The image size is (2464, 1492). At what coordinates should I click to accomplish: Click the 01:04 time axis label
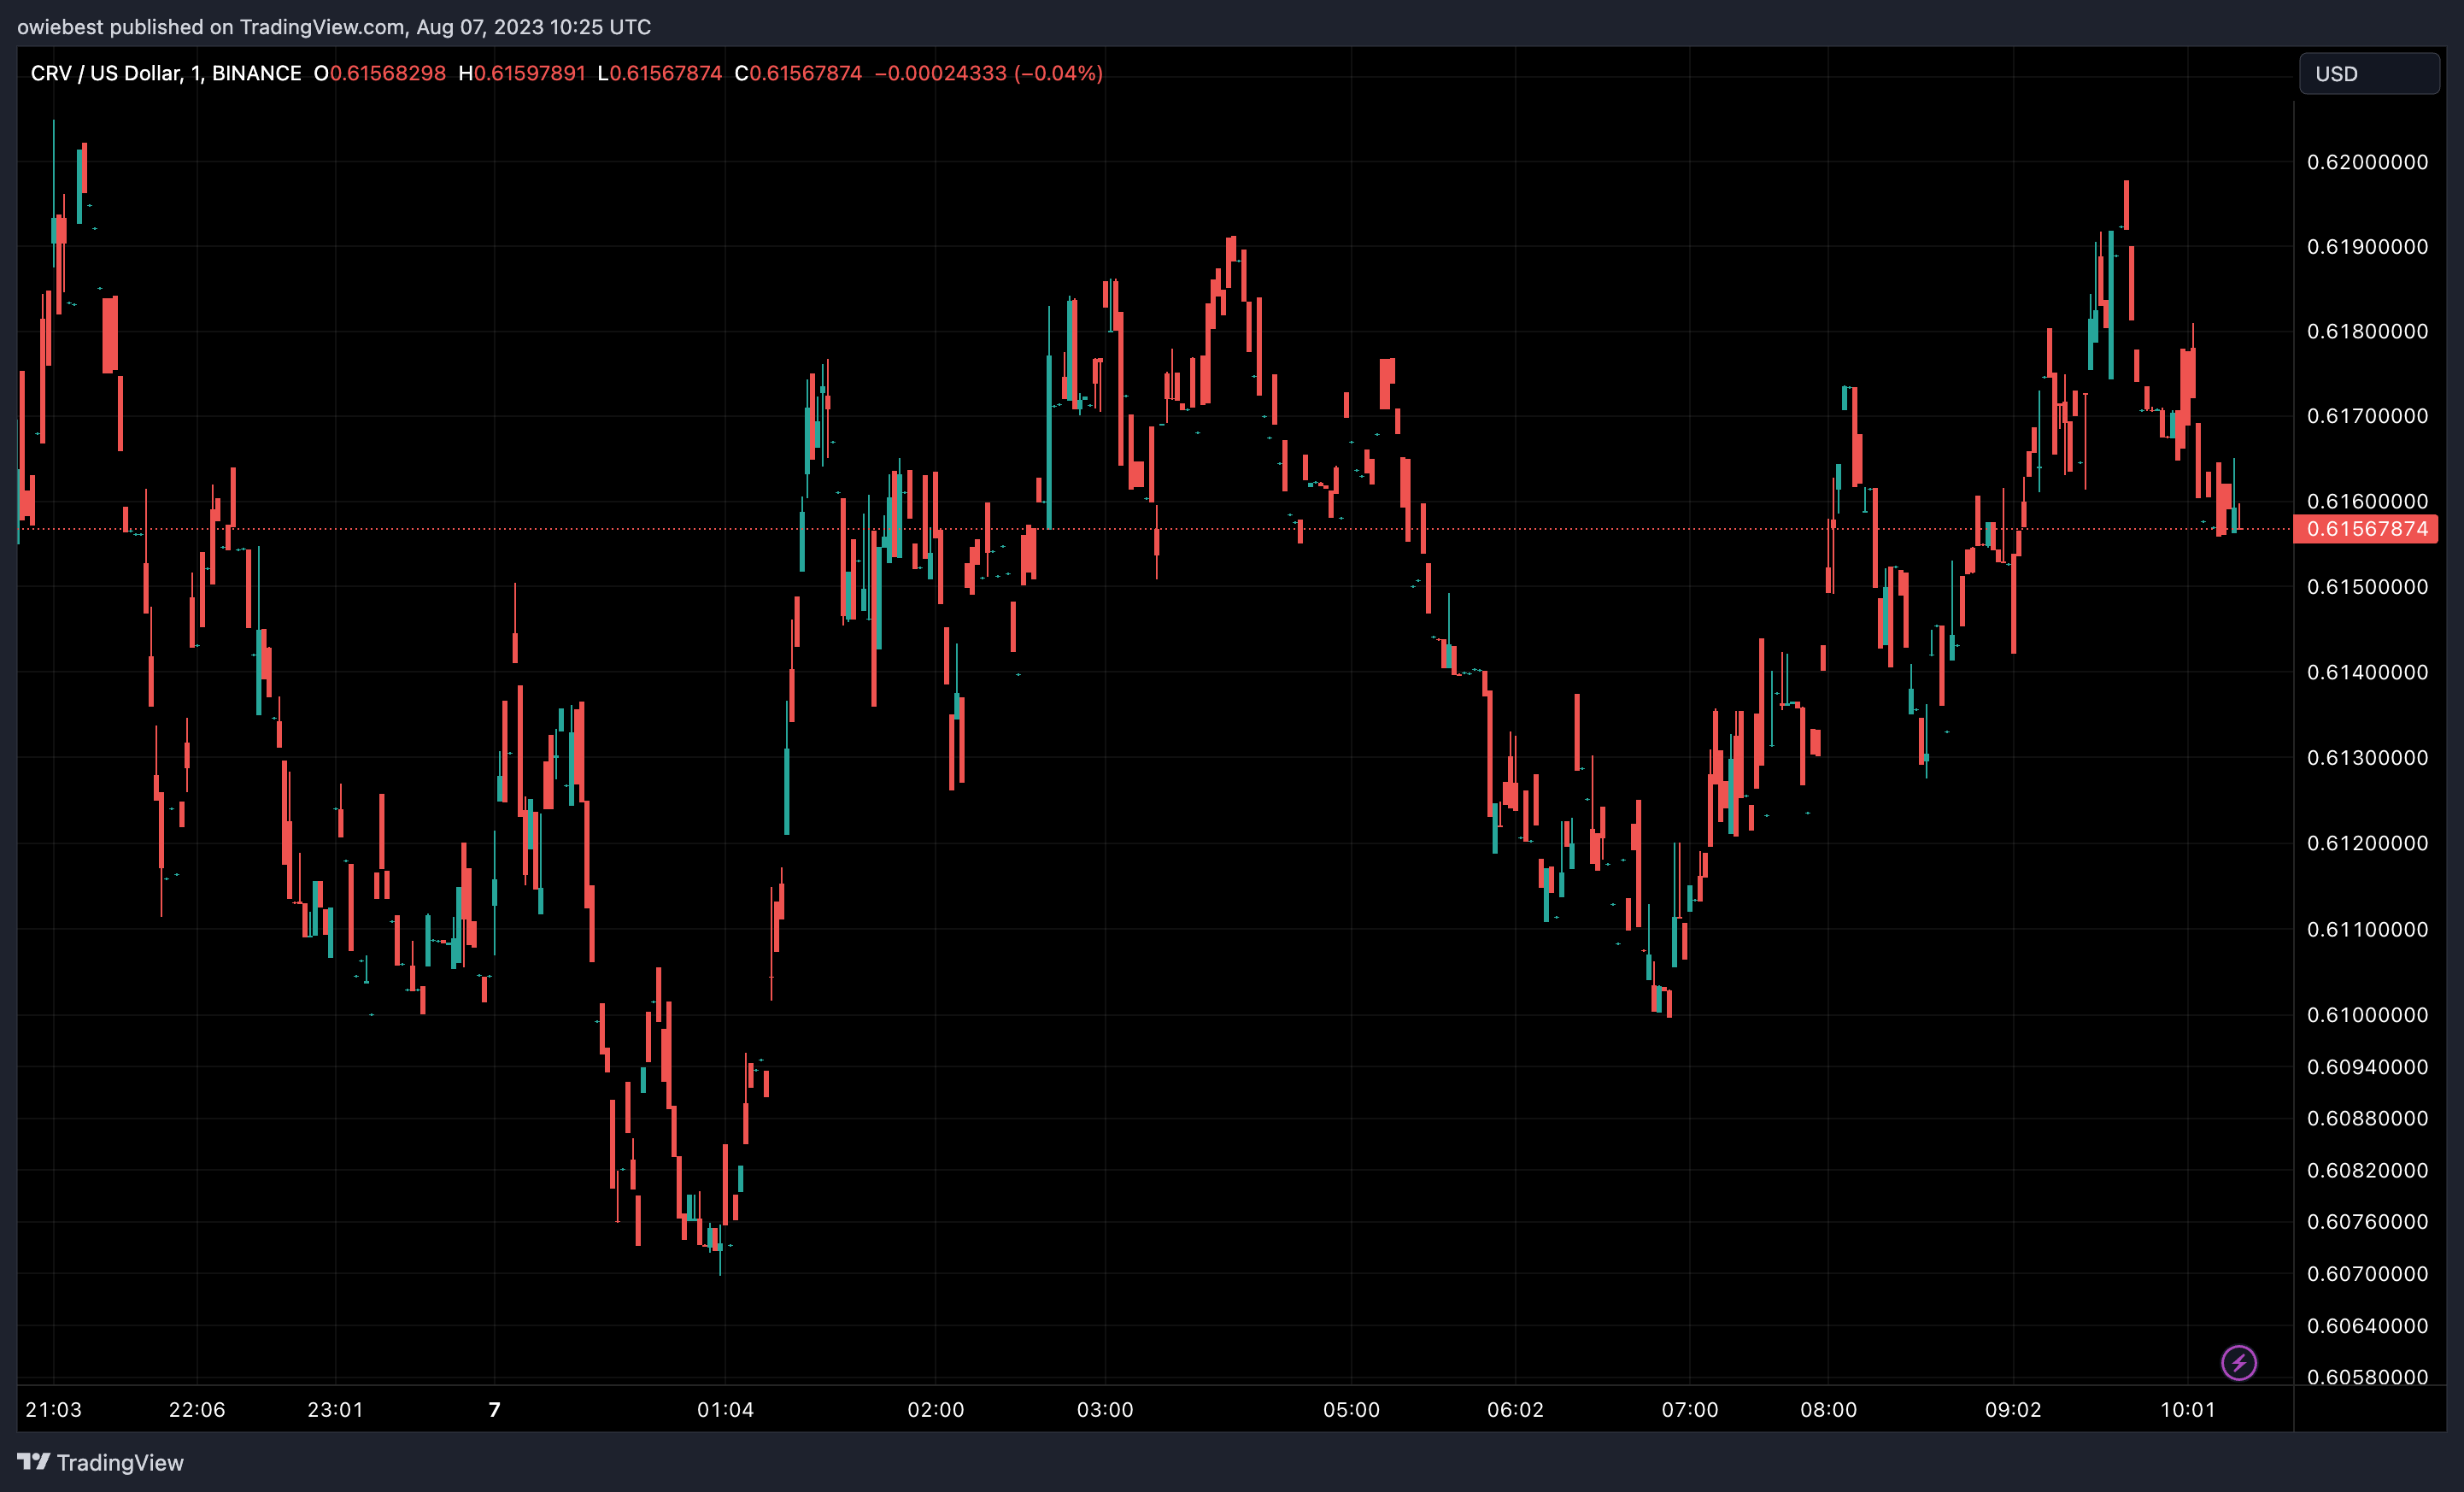(725, 1410)
